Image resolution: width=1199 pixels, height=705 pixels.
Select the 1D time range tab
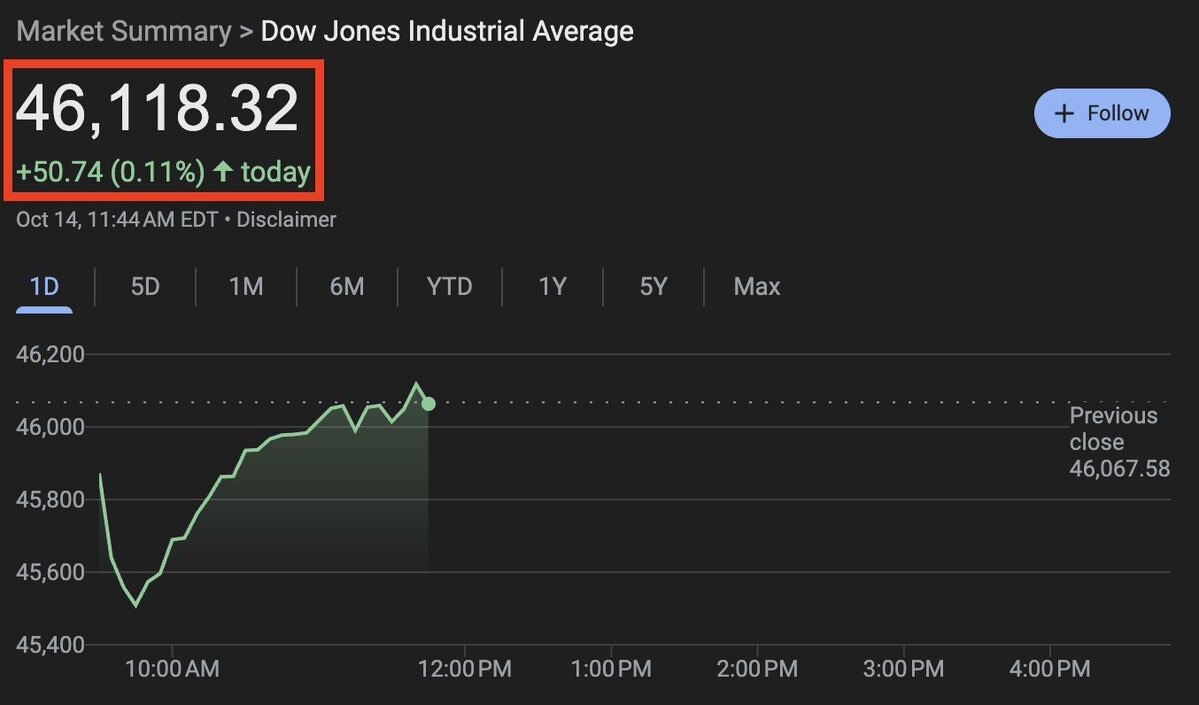pyautogui.click(x=44, y=287)
